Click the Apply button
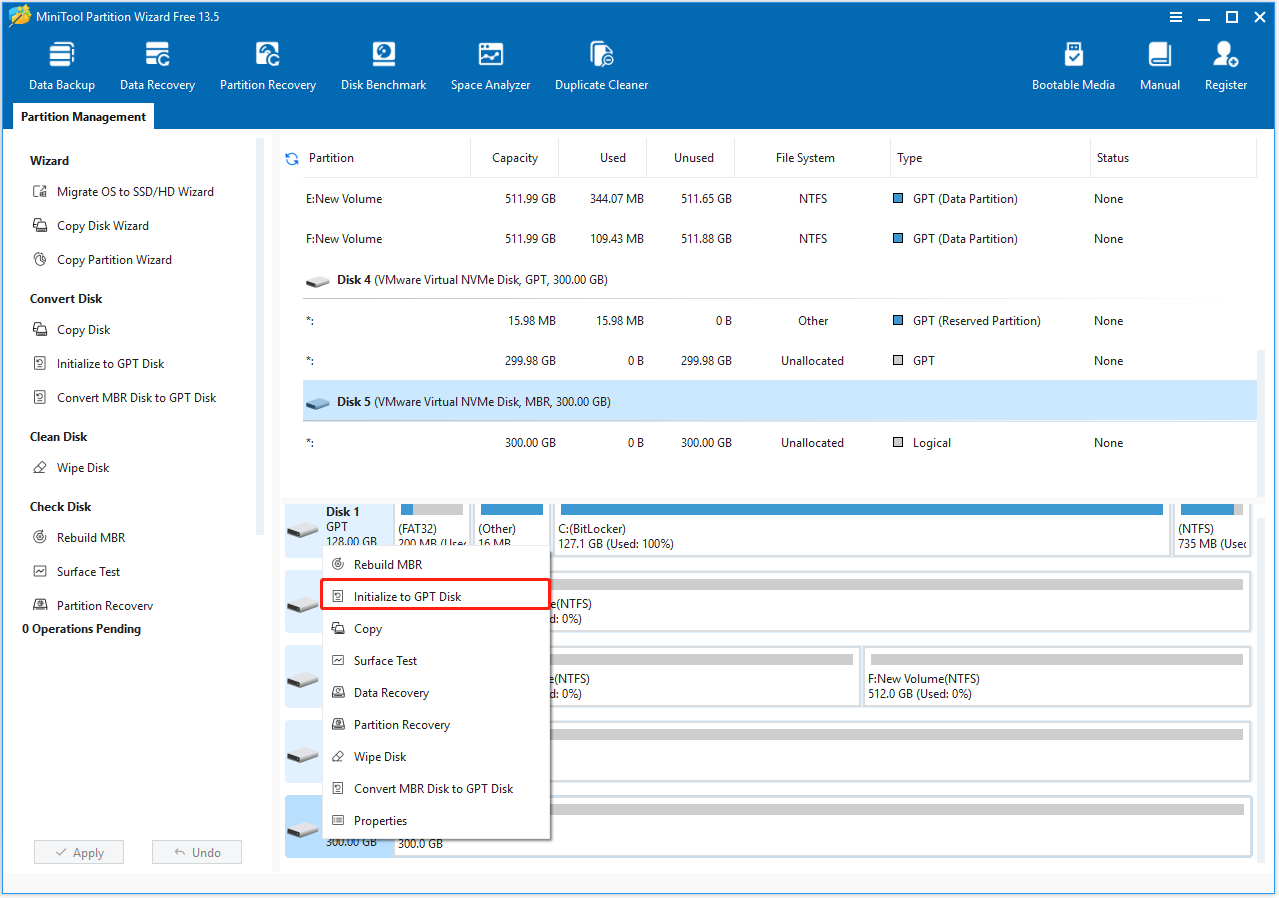 (78, 853)
